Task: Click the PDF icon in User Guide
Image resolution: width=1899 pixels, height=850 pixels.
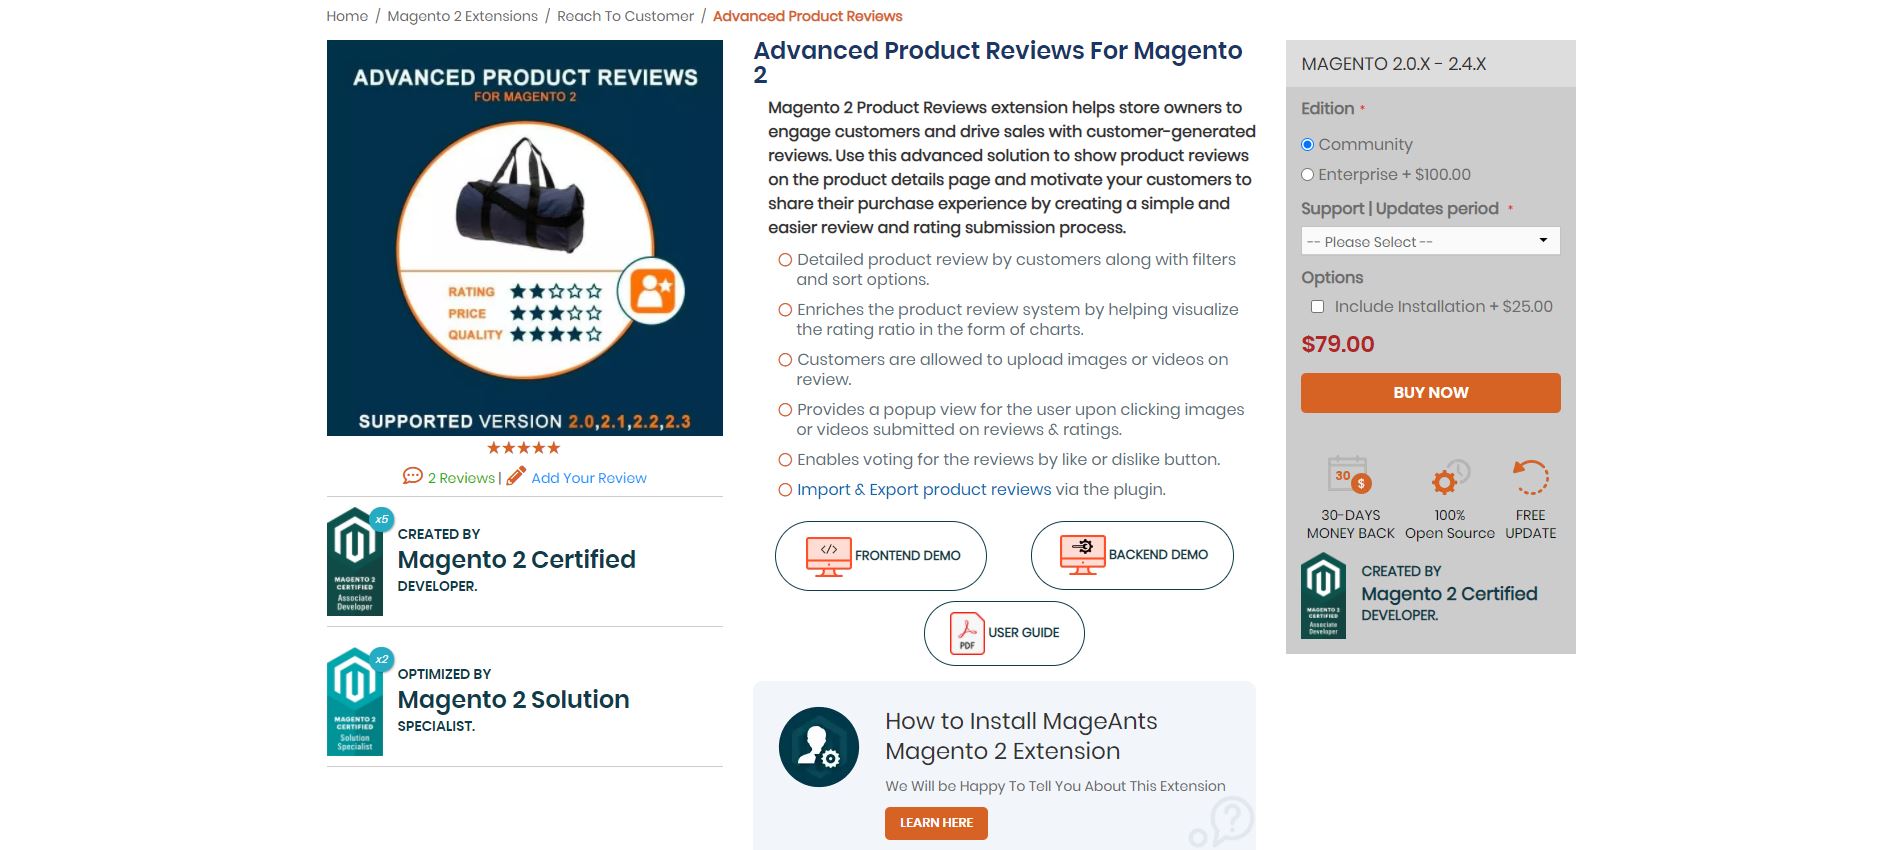Action: point(967,633)
